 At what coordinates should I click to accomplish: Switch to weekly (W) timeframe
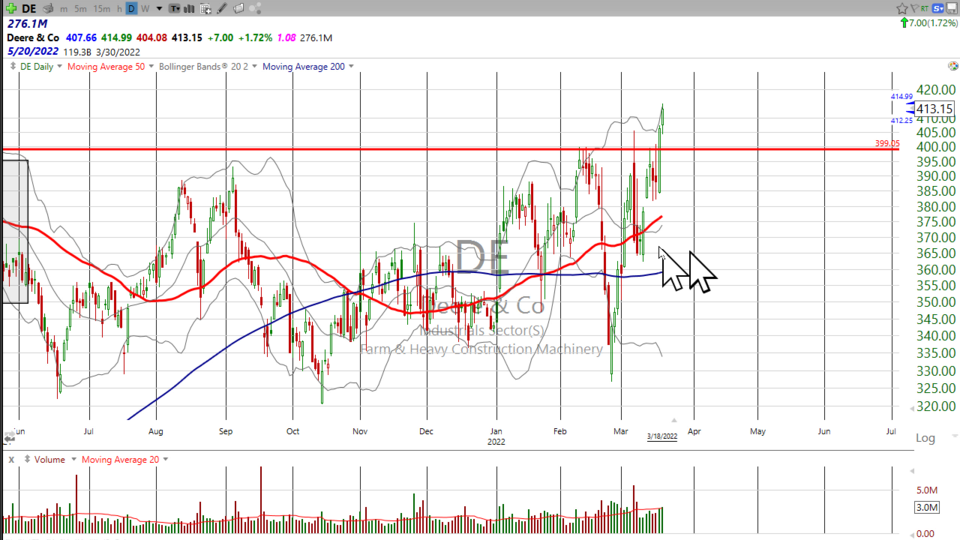[x=145, y=9]
